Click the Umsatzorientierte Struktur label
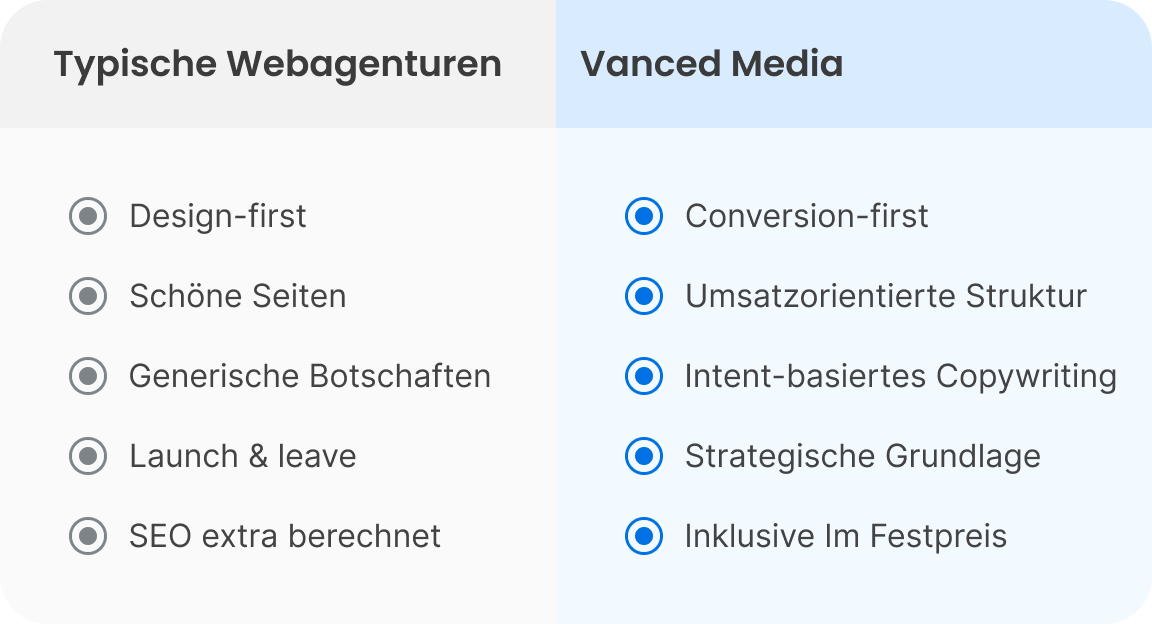1152x624 pixels. (x=885, y=296)
